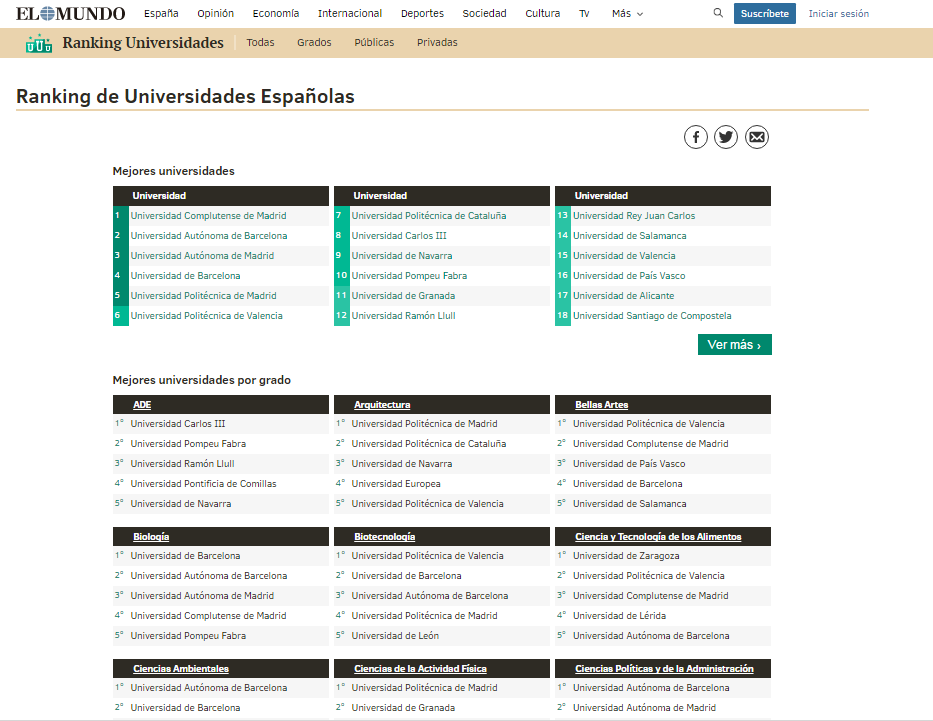
Task: Expand the Más dropdown menu
Action: [x=627, y=13]
